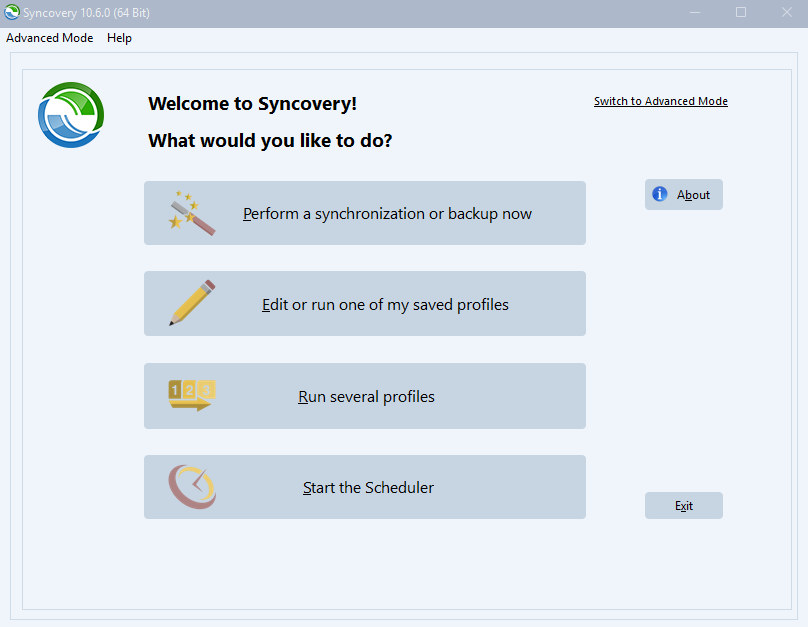
Task: Click the Welcome to Syncovery heading
Action: [252, 104]
